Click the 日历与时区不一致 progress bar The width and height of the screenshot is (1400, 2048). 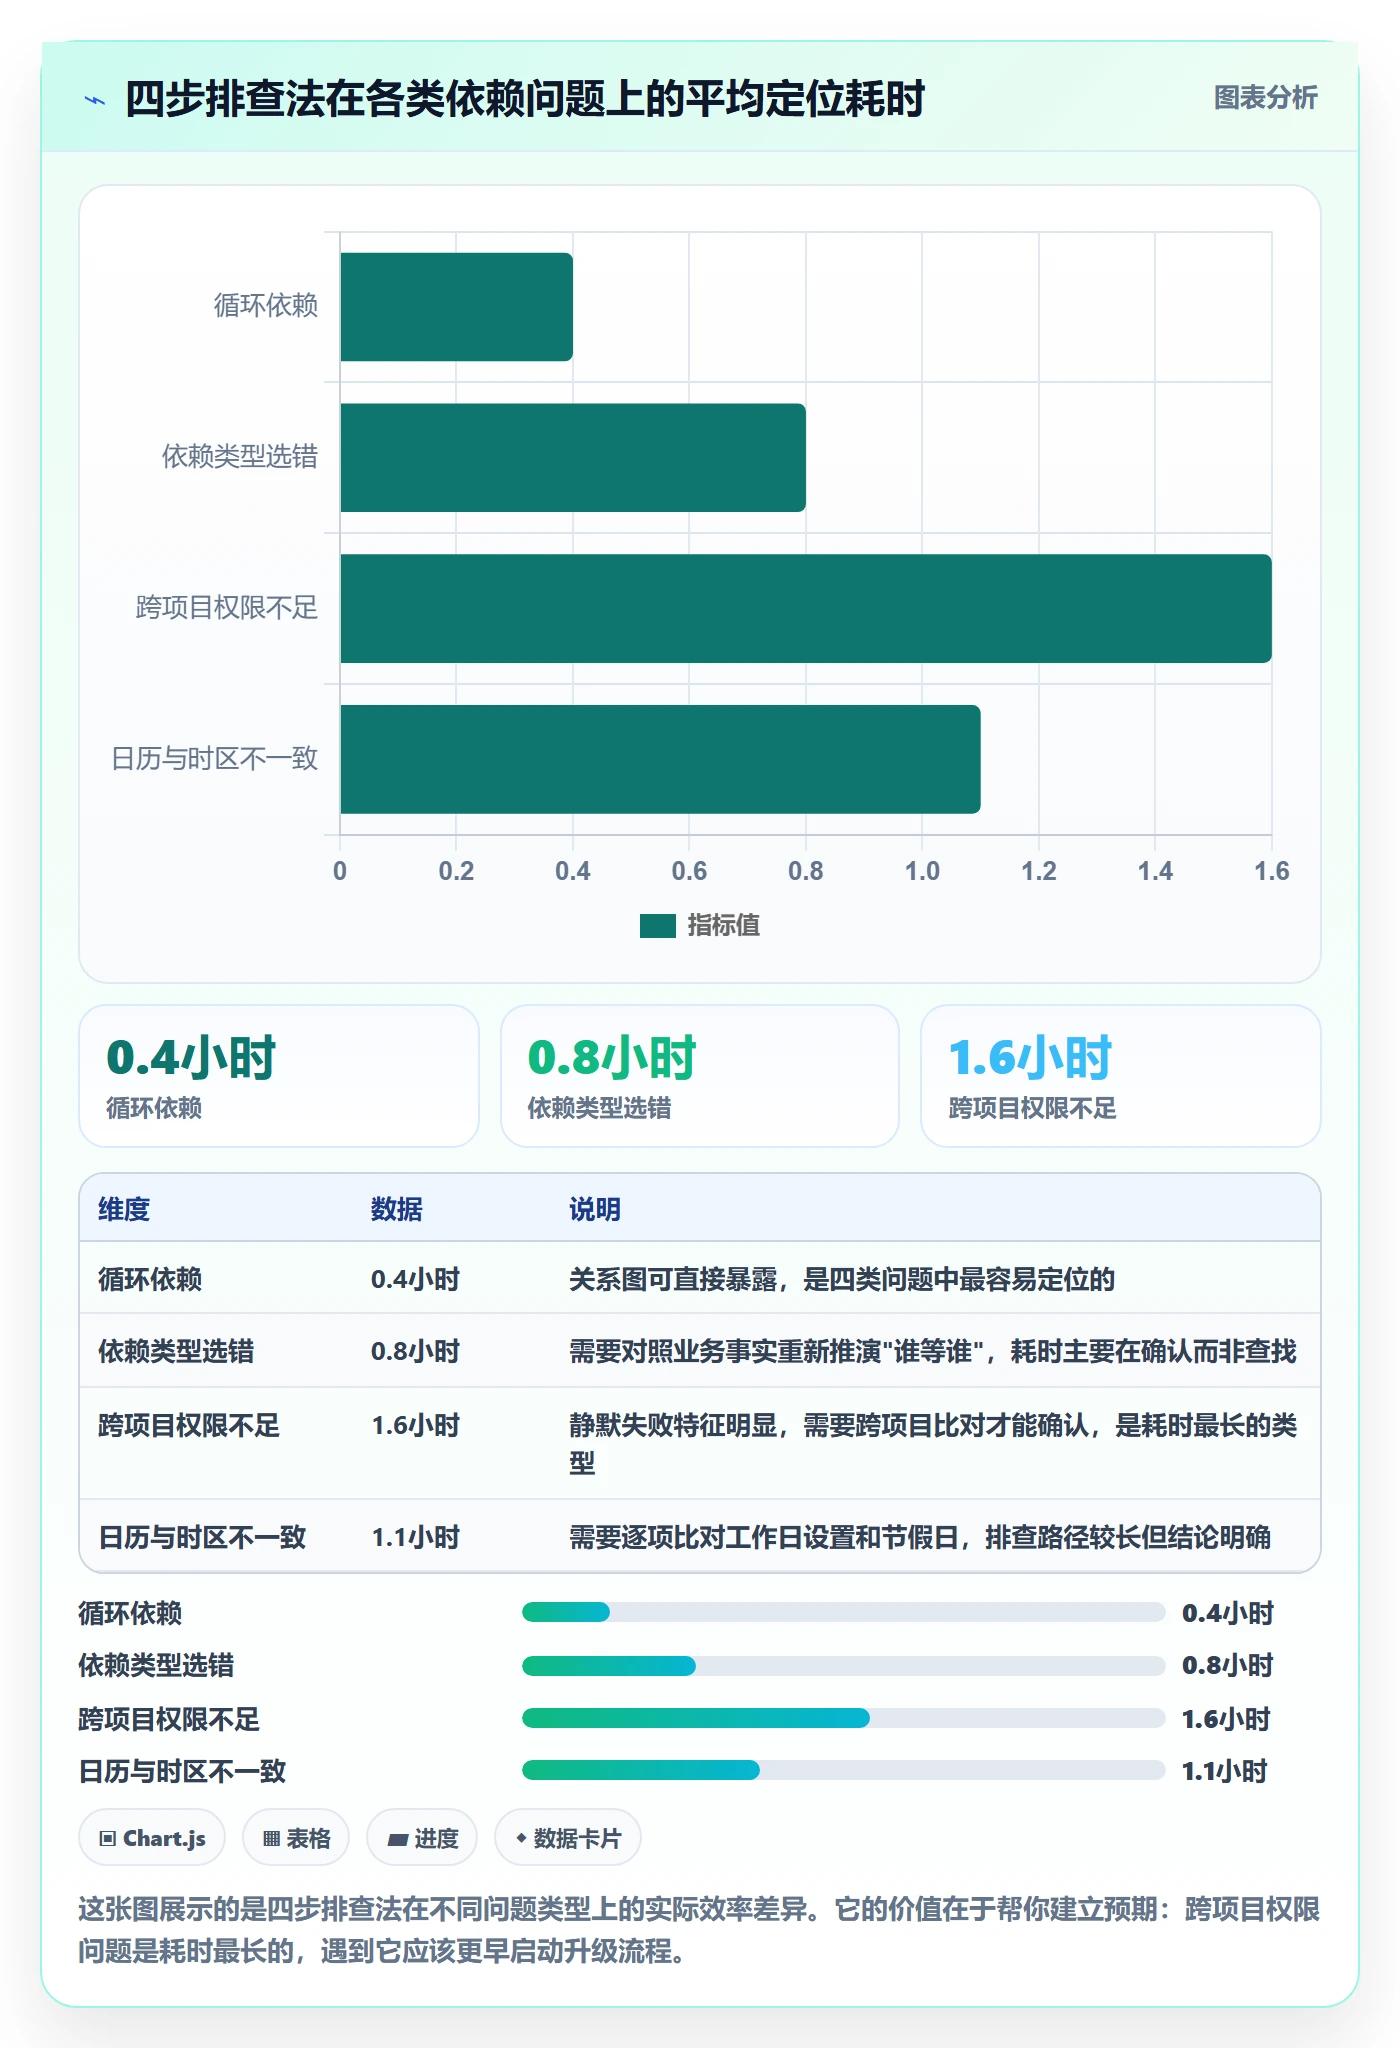pos(843,1770)
